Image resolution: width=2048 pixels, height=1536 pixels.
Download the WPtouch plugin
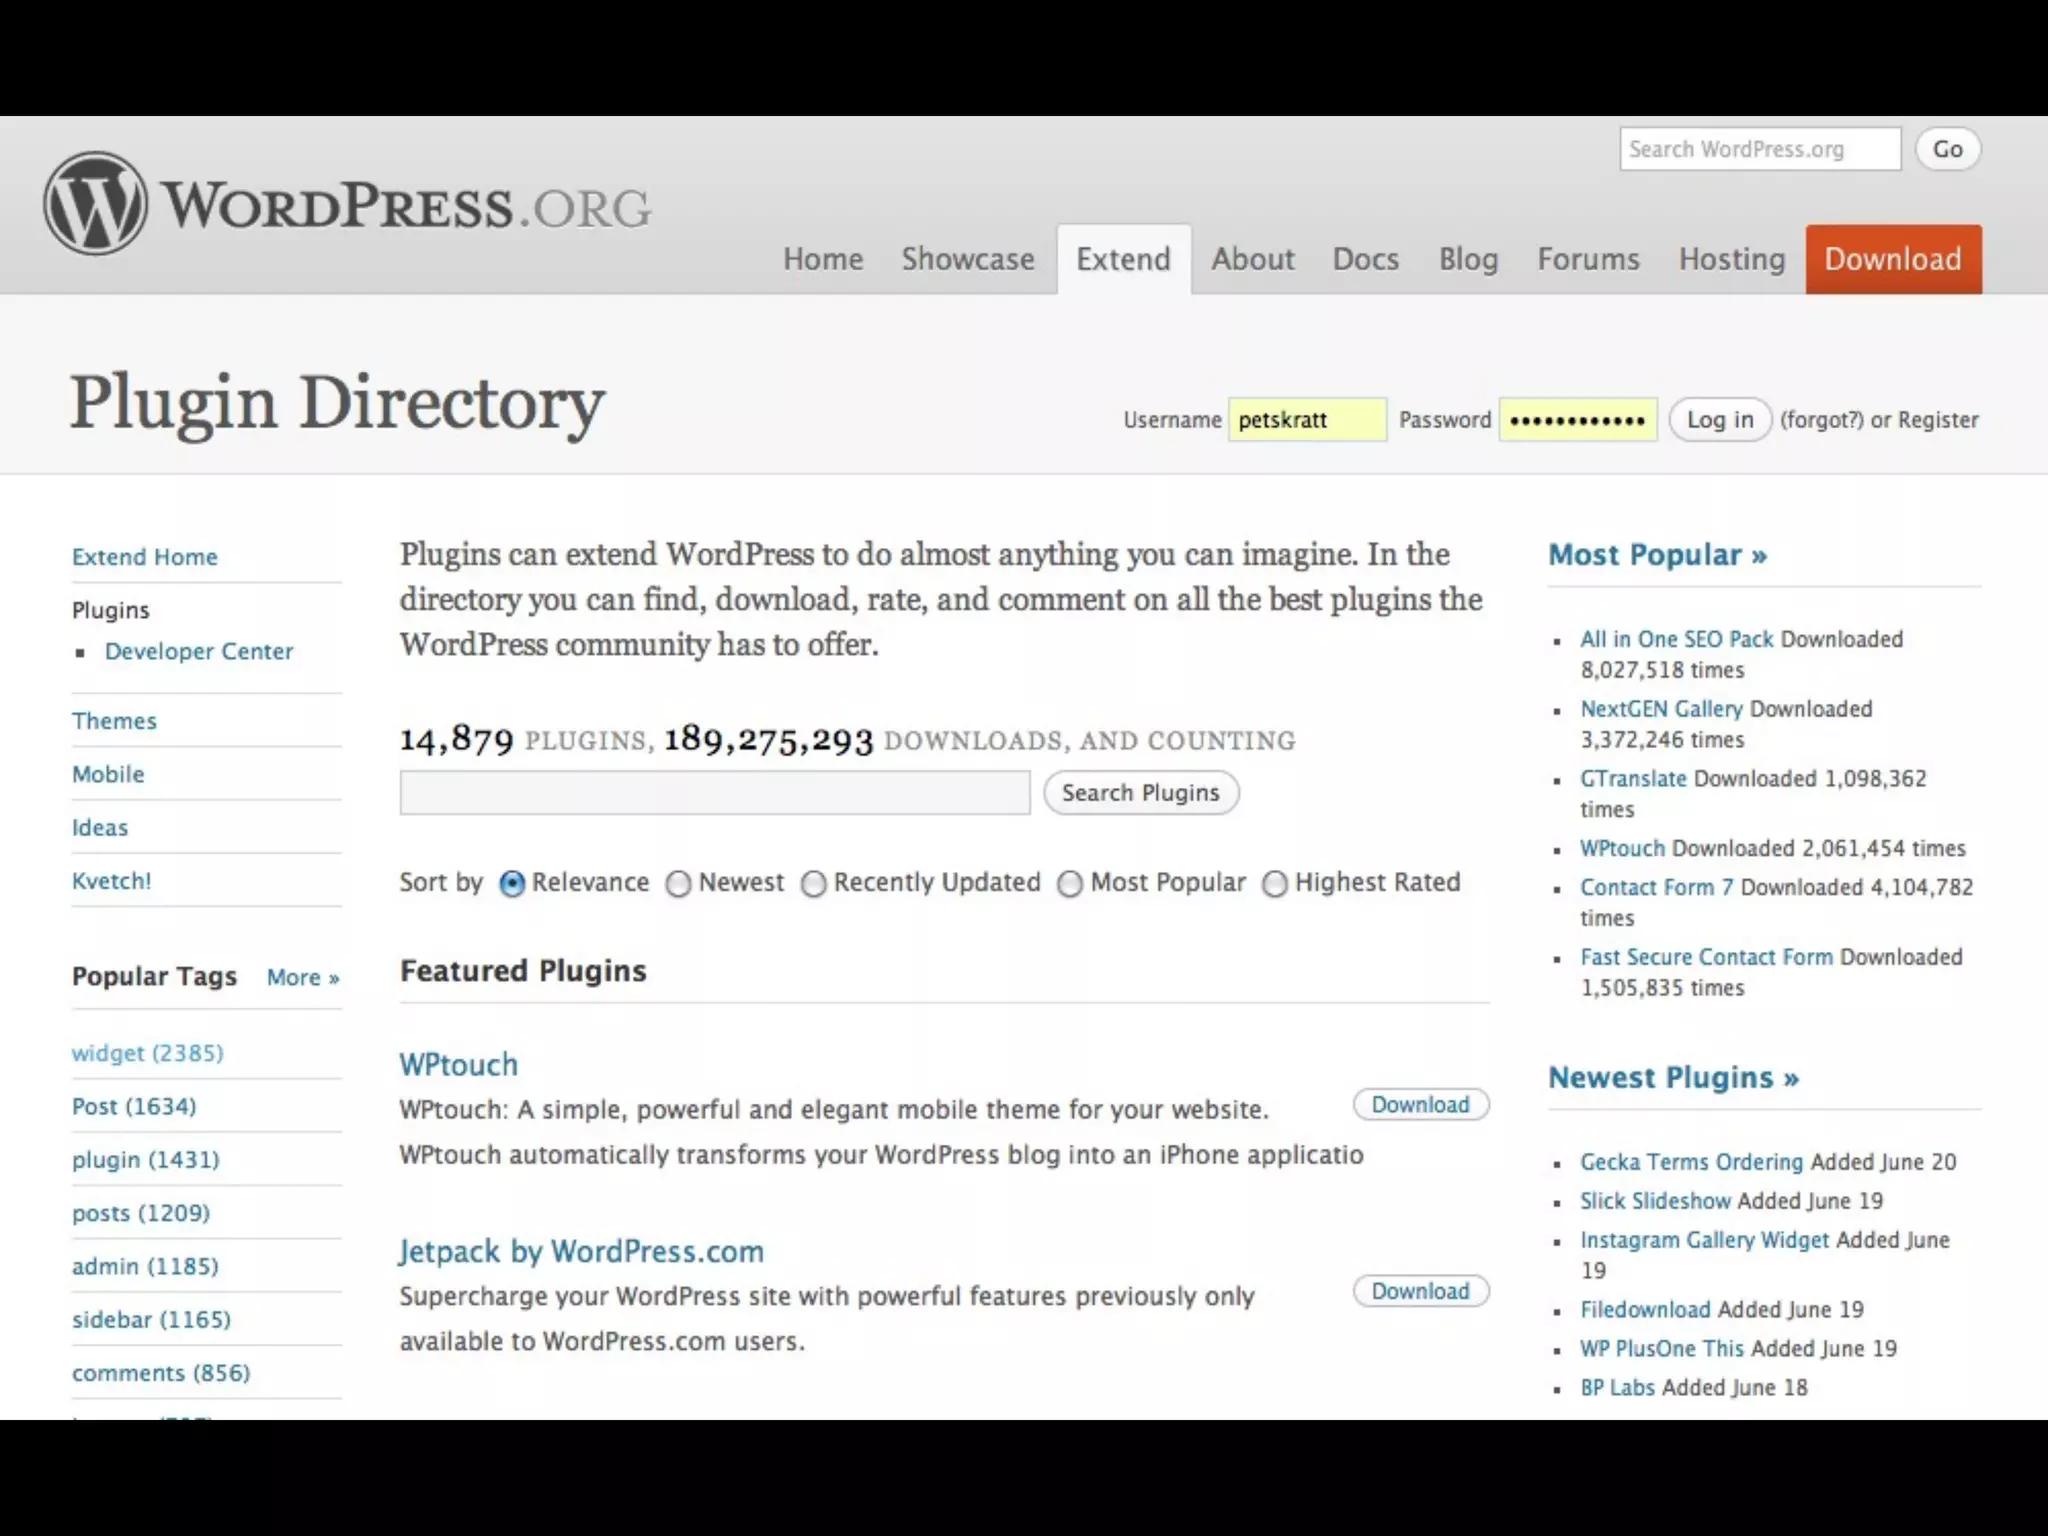click(x=1420, y=1105)
